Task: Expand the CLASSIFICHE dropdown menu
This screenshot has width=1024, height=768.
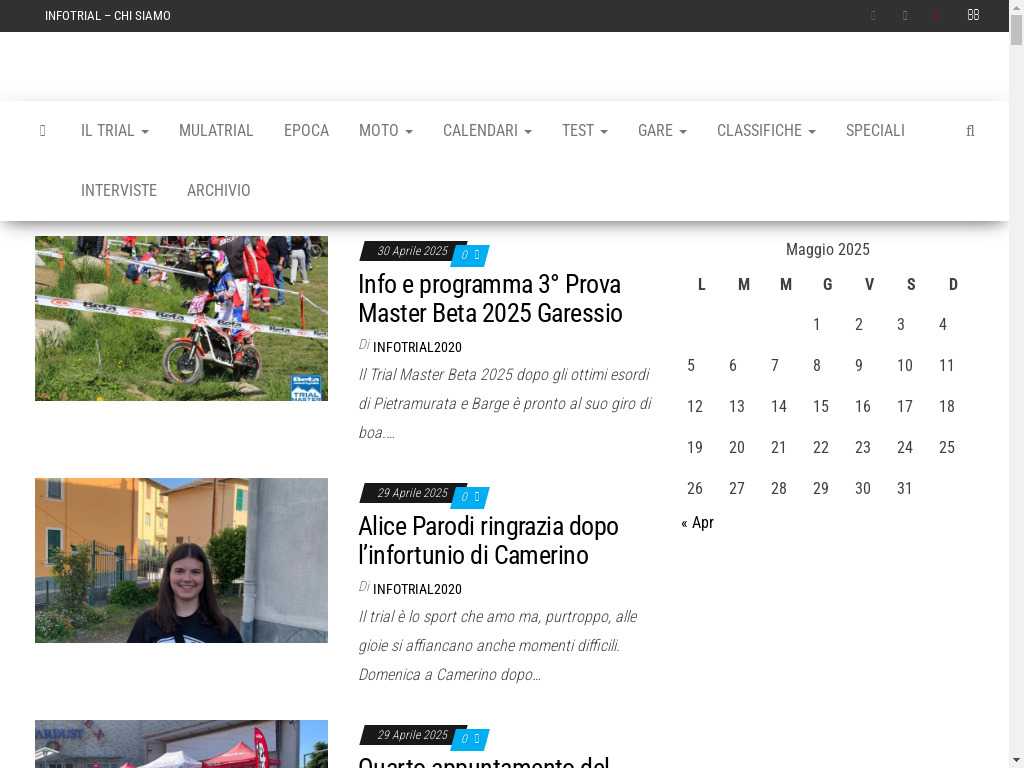Action: [766, 131]
